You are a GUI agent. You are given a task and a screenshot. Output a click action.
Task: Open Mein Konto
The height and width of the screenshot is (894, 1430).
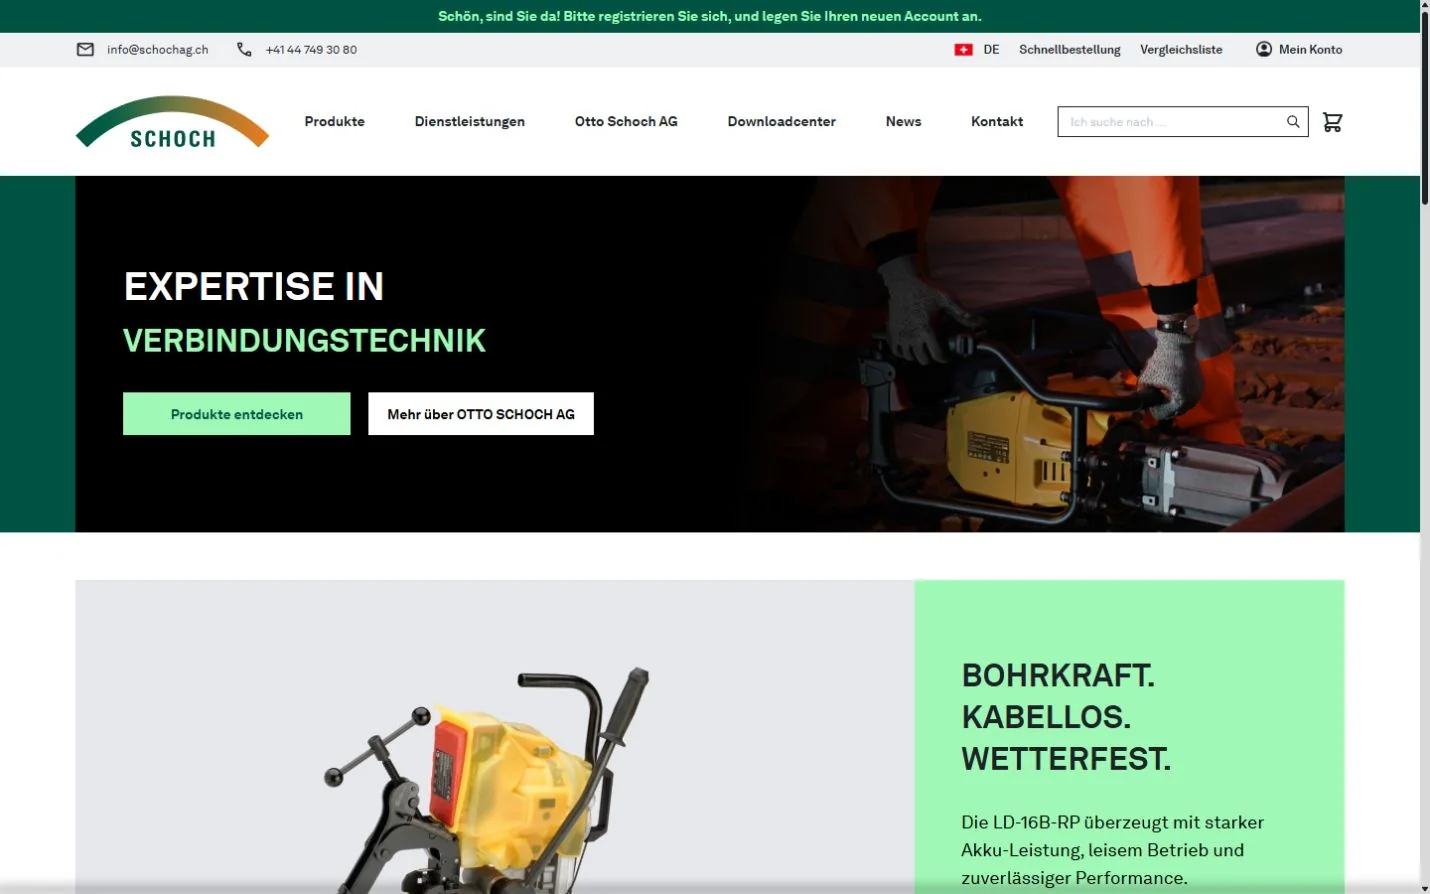(x=1310, y=49)
